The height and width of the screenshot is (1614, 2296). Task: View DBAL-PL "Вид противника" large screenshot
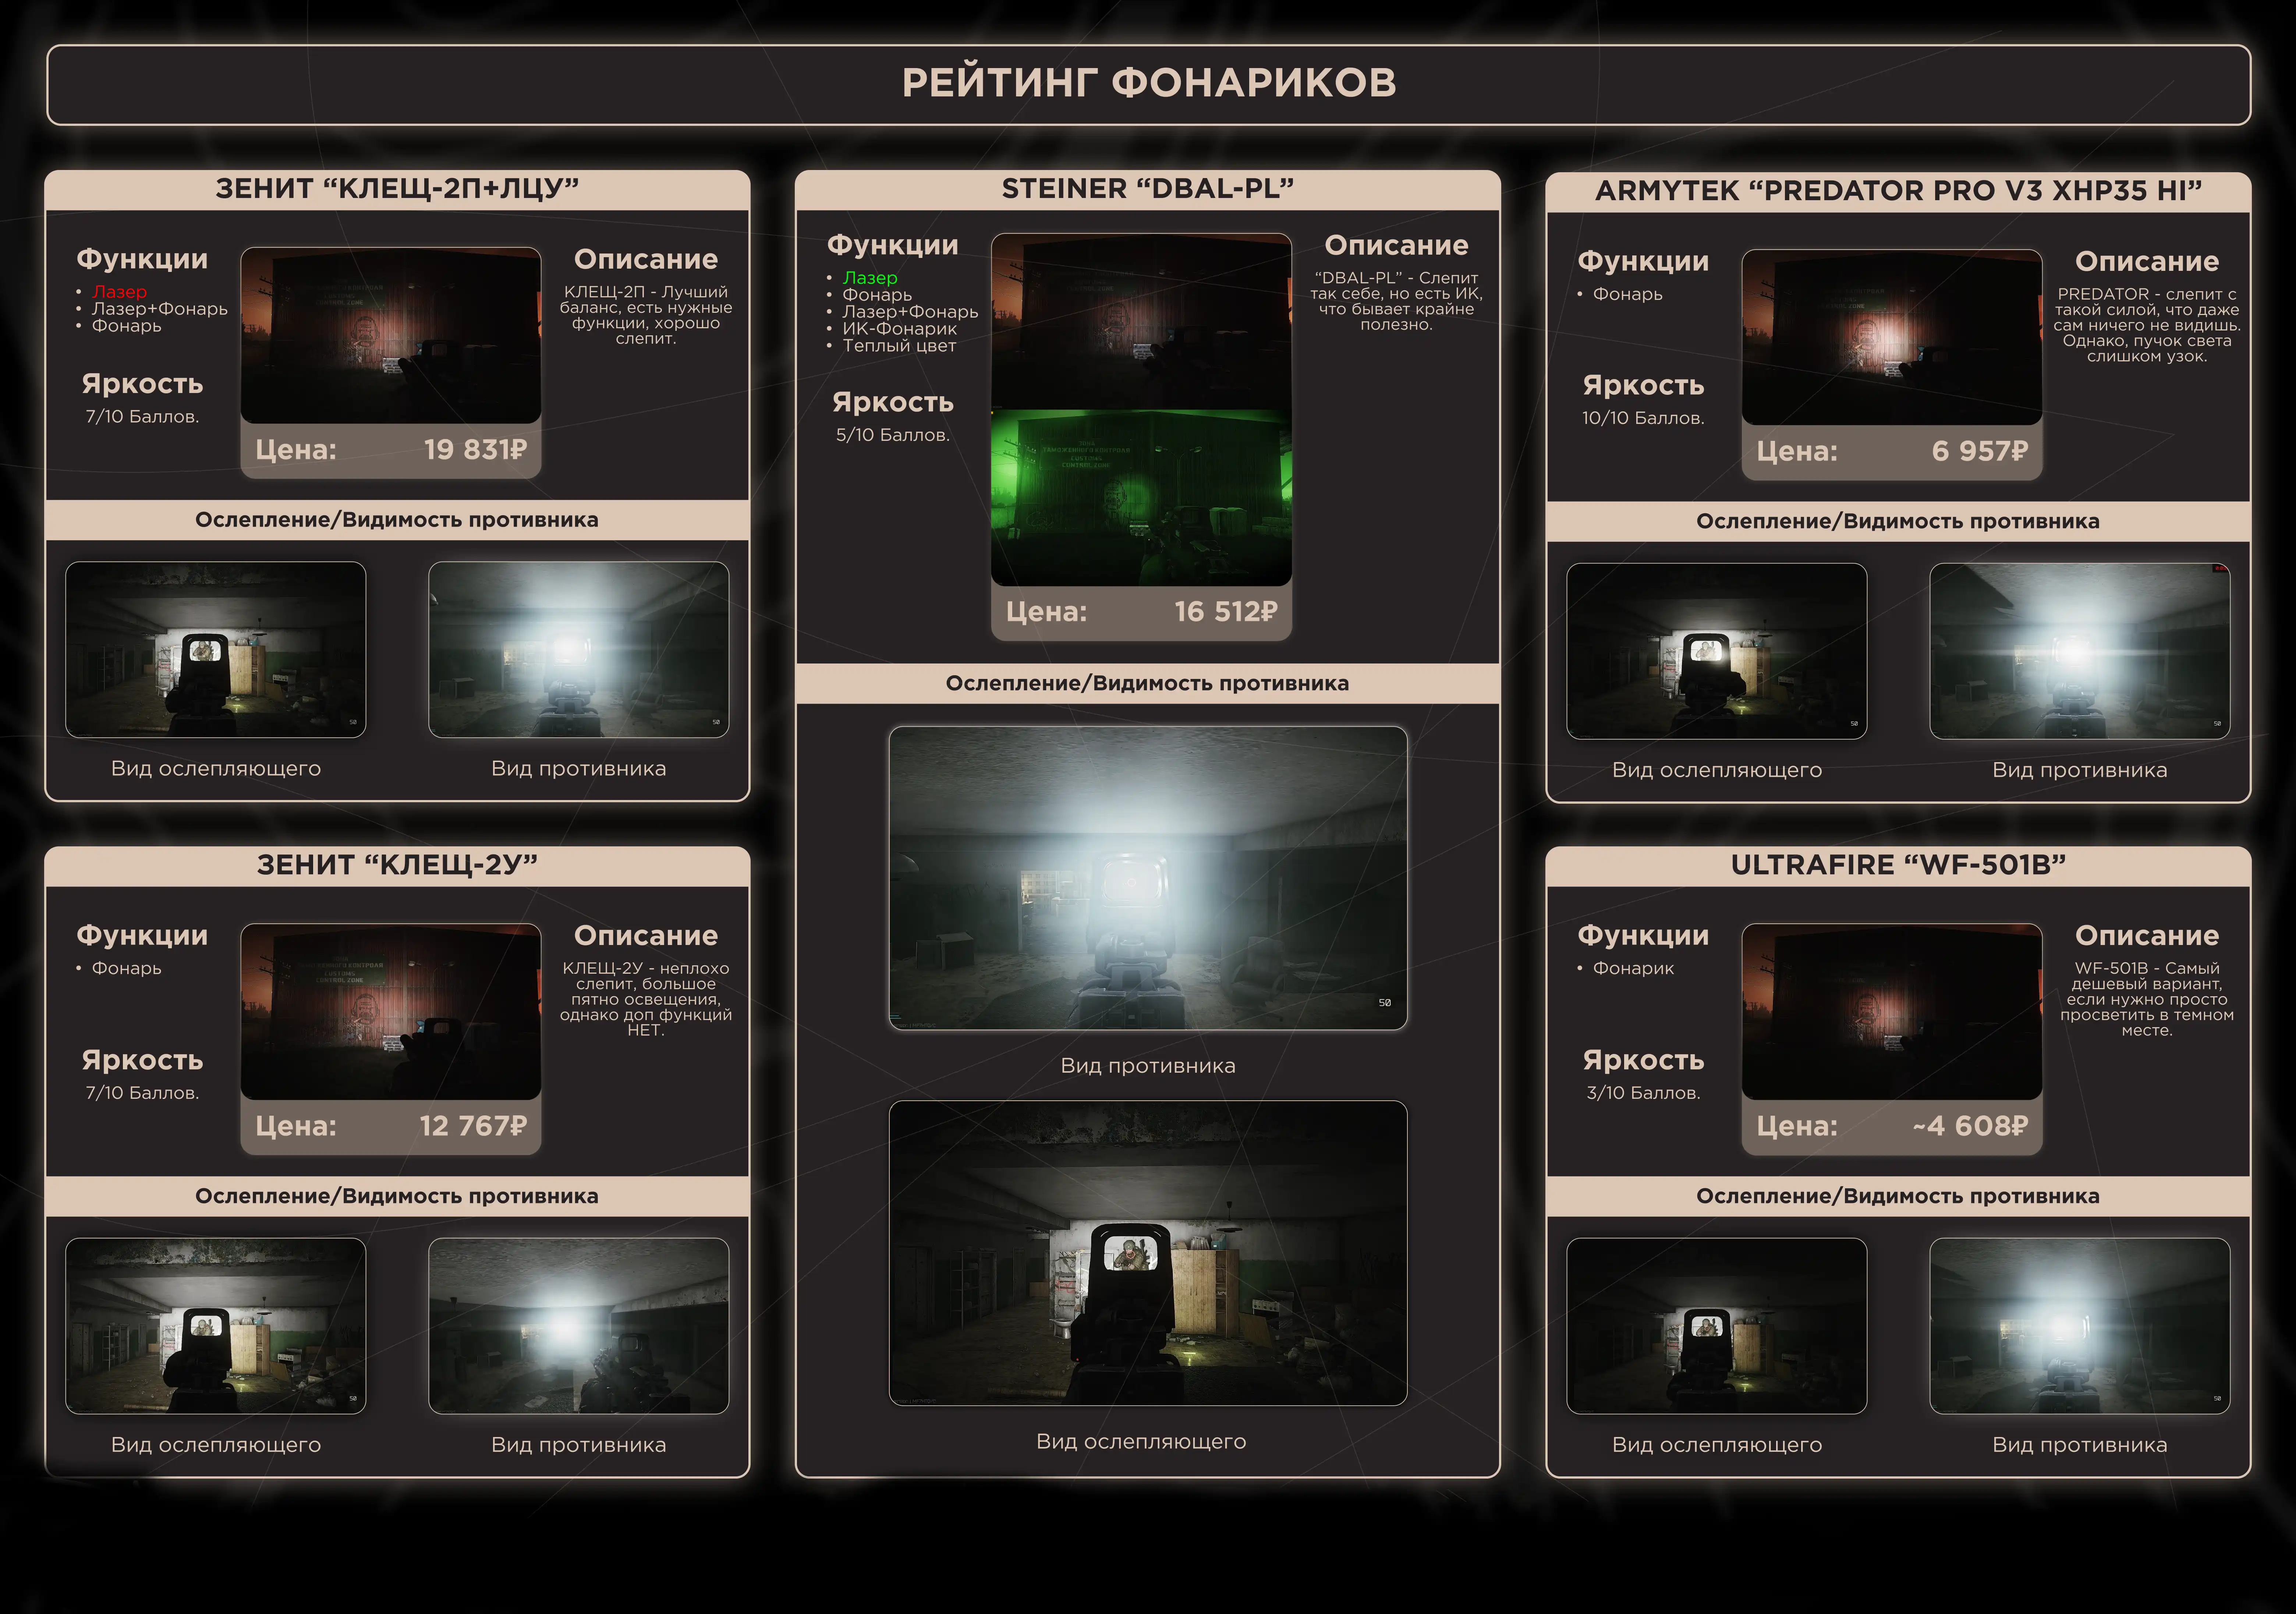pyautogui.click(x=1148, y=878)
